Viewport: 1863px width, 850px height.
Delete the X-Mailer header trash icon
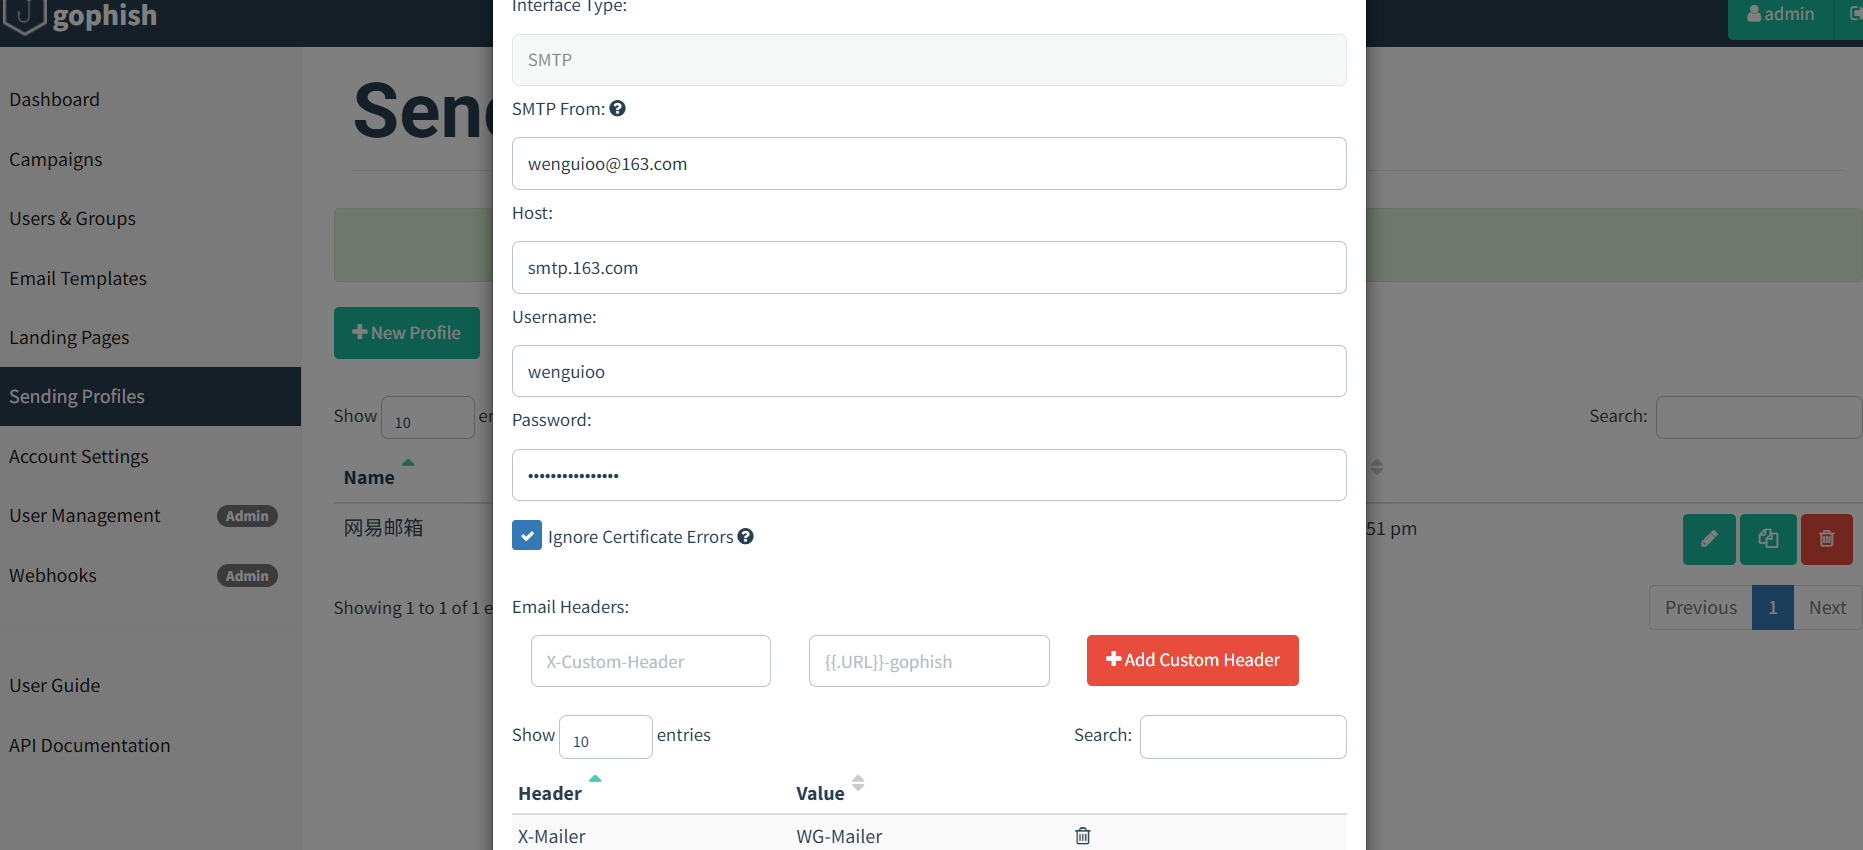[x=1082, y=836]
